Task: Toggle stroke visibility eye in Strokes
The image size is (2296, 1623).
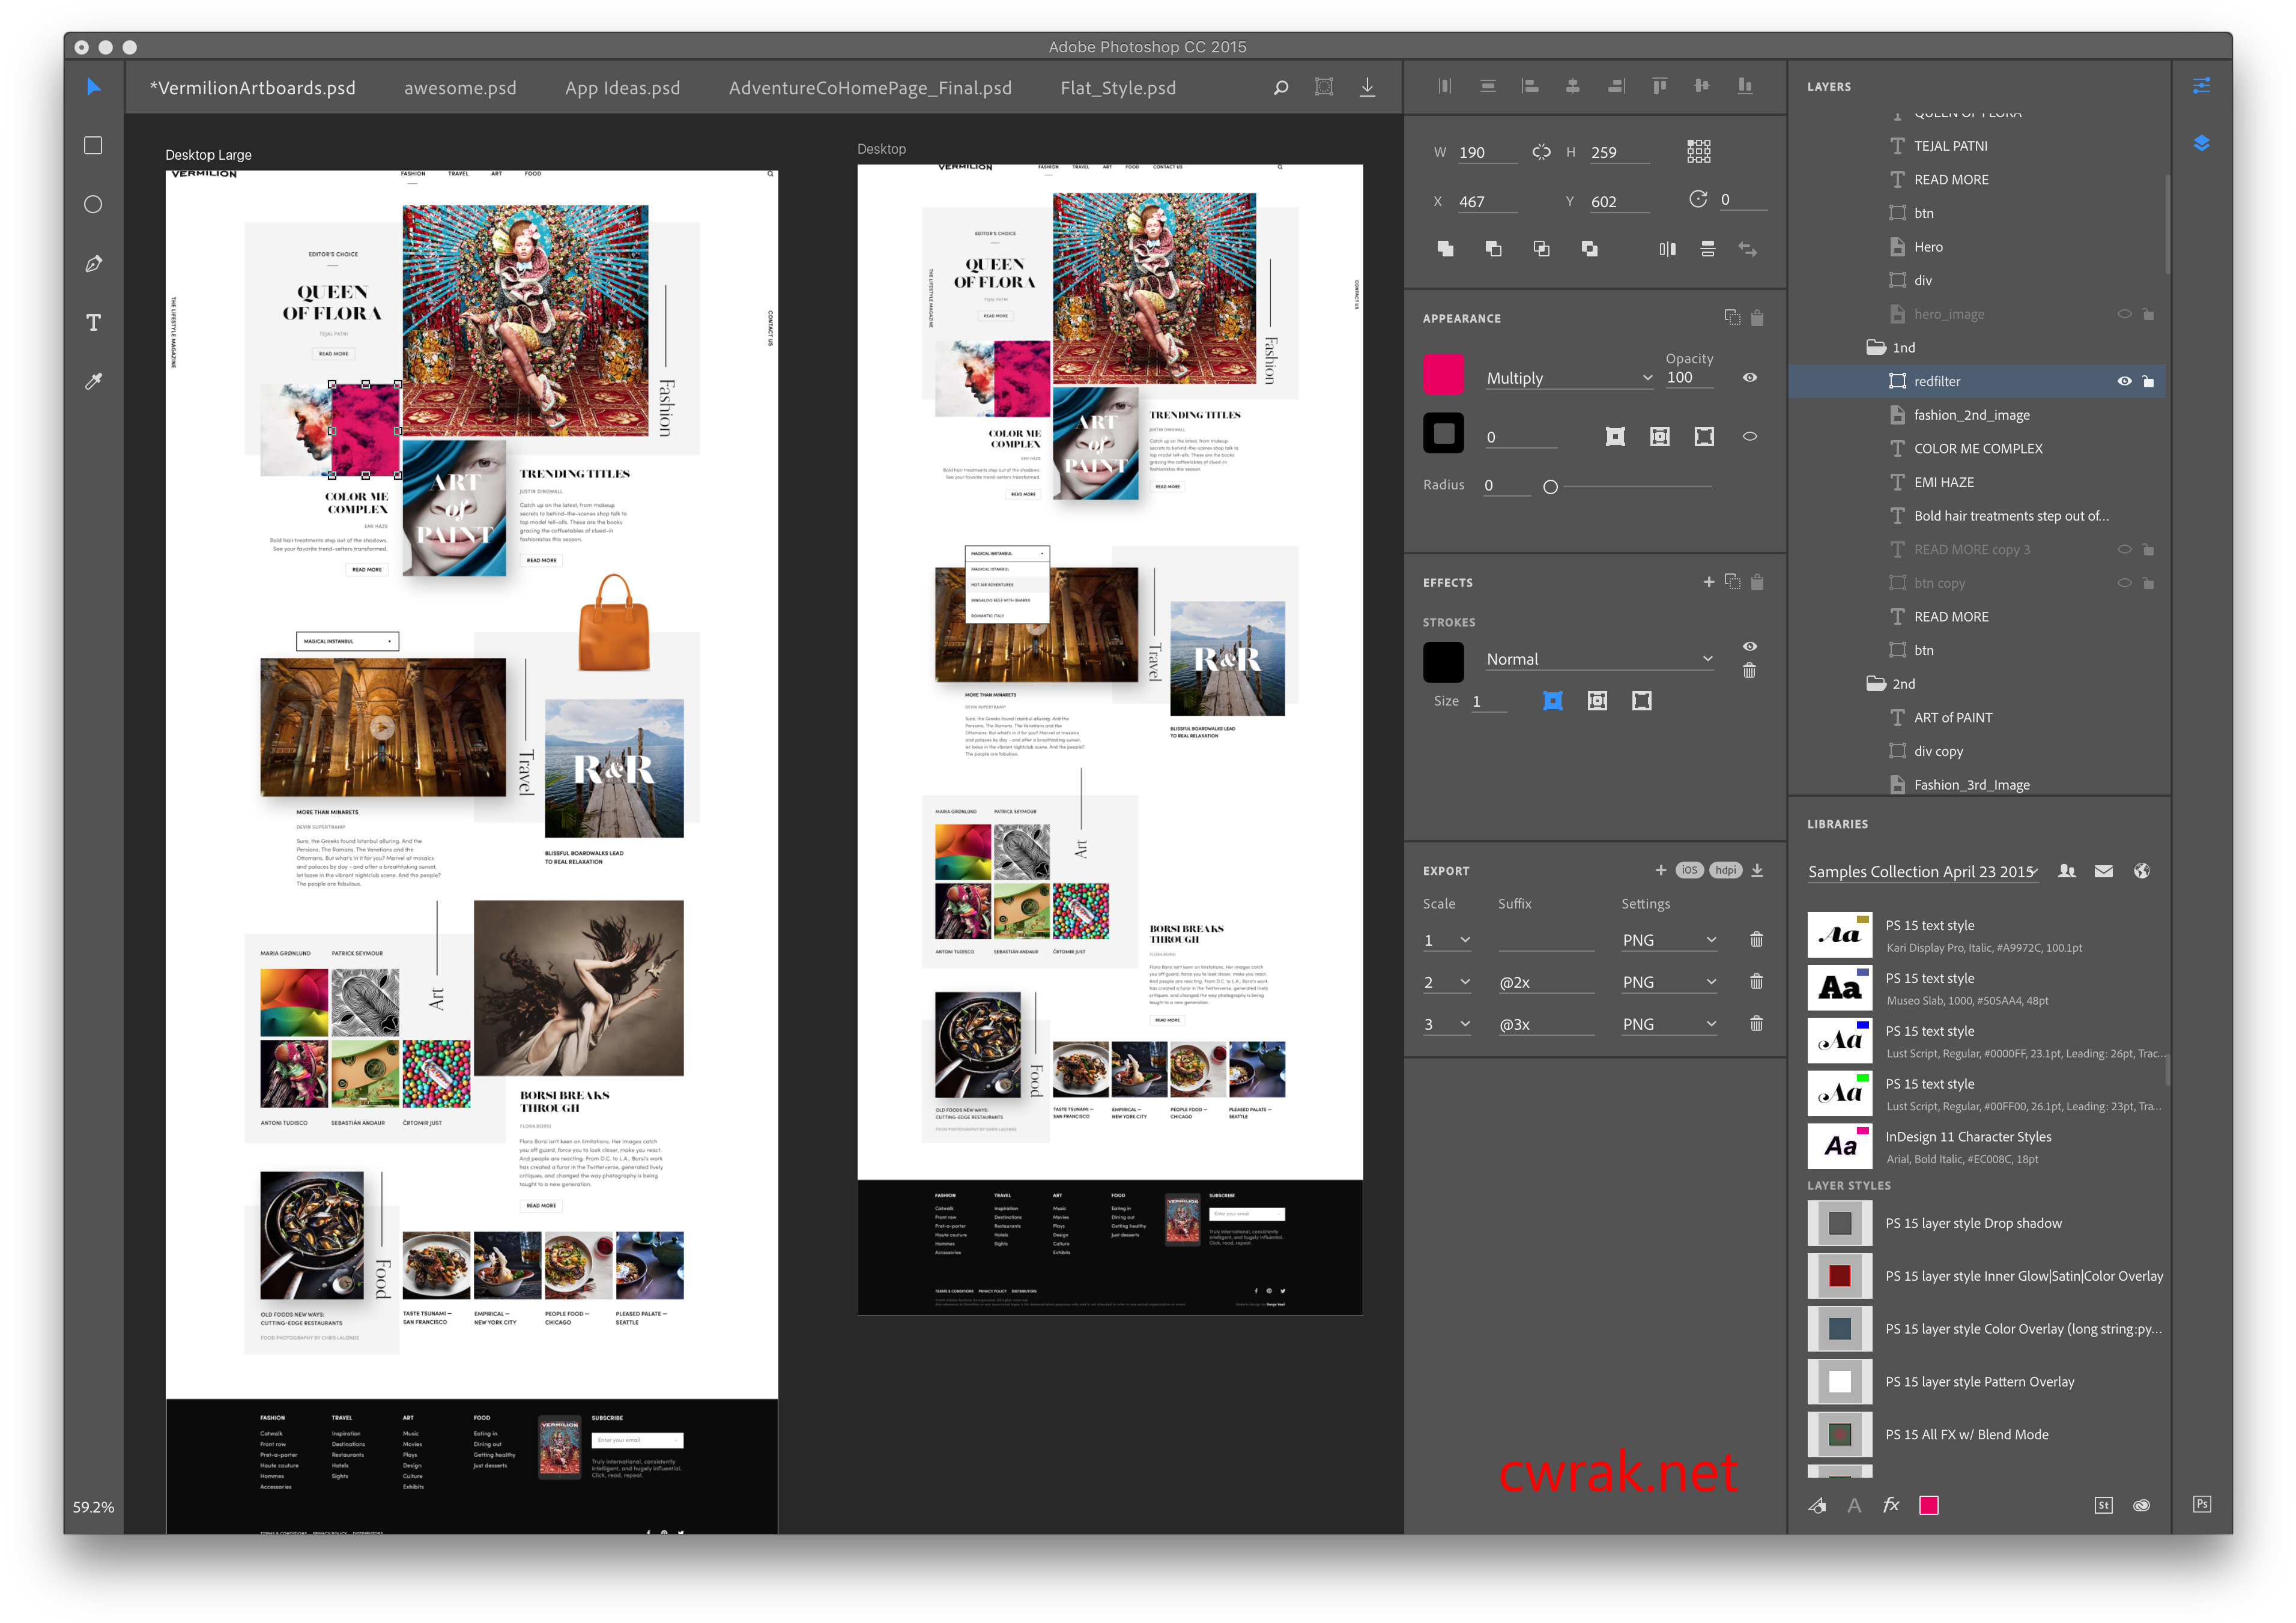Action: click(1749, 646)
